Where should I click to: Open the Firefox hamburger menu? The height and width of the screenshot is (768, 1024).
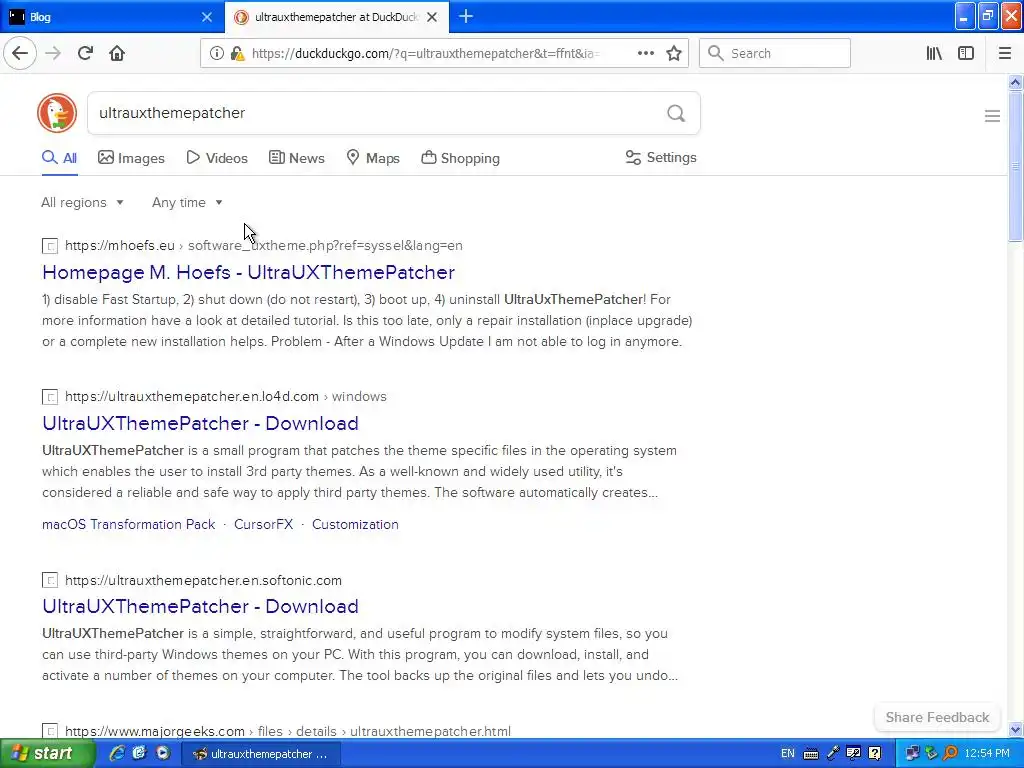pyautogui.click(x=1004, y=53)
